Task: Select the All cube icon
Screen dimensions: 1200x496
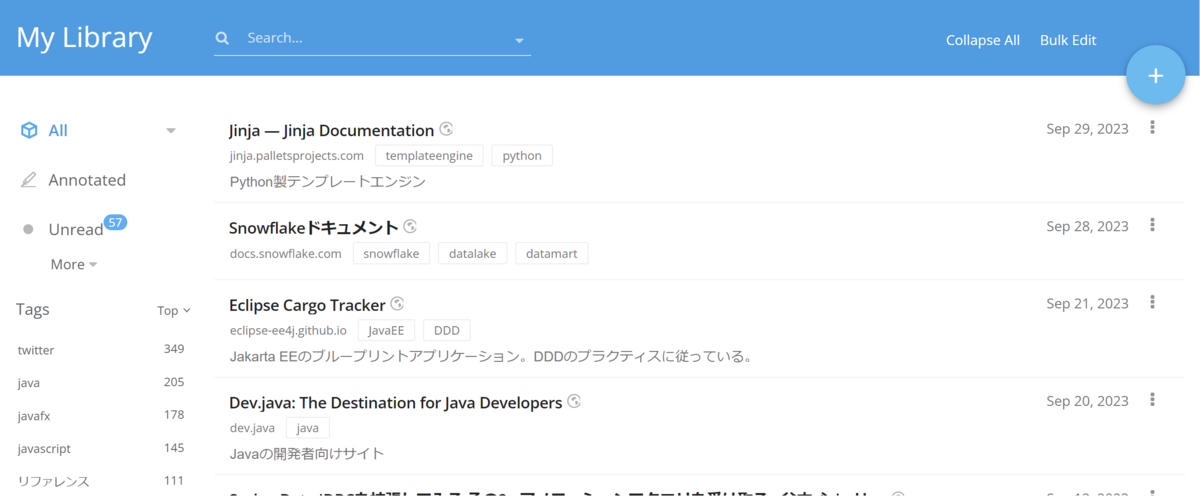Action: point(30,130)
